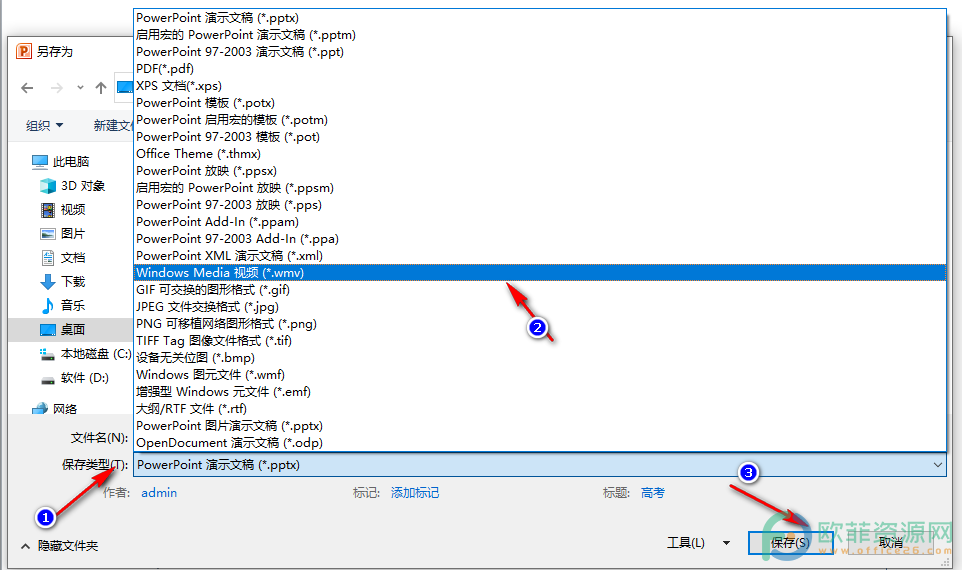
Task: Select 网络 network in the tree
Action: tap(55, 409)
